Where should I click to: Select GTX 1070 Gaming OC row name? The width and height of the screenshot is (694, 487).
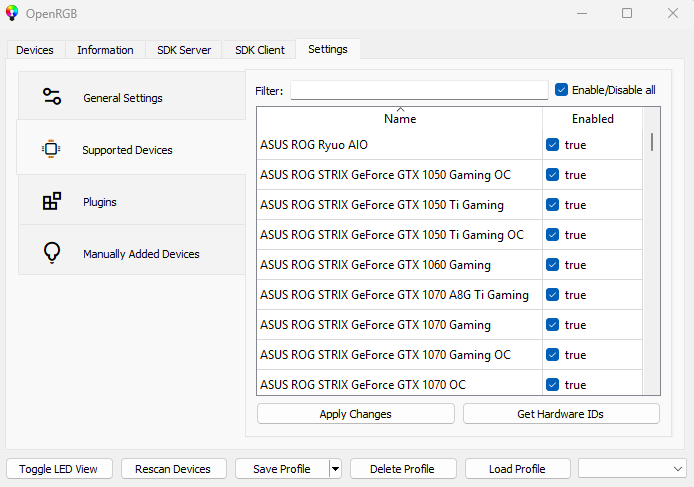click(x=386, y=355)
